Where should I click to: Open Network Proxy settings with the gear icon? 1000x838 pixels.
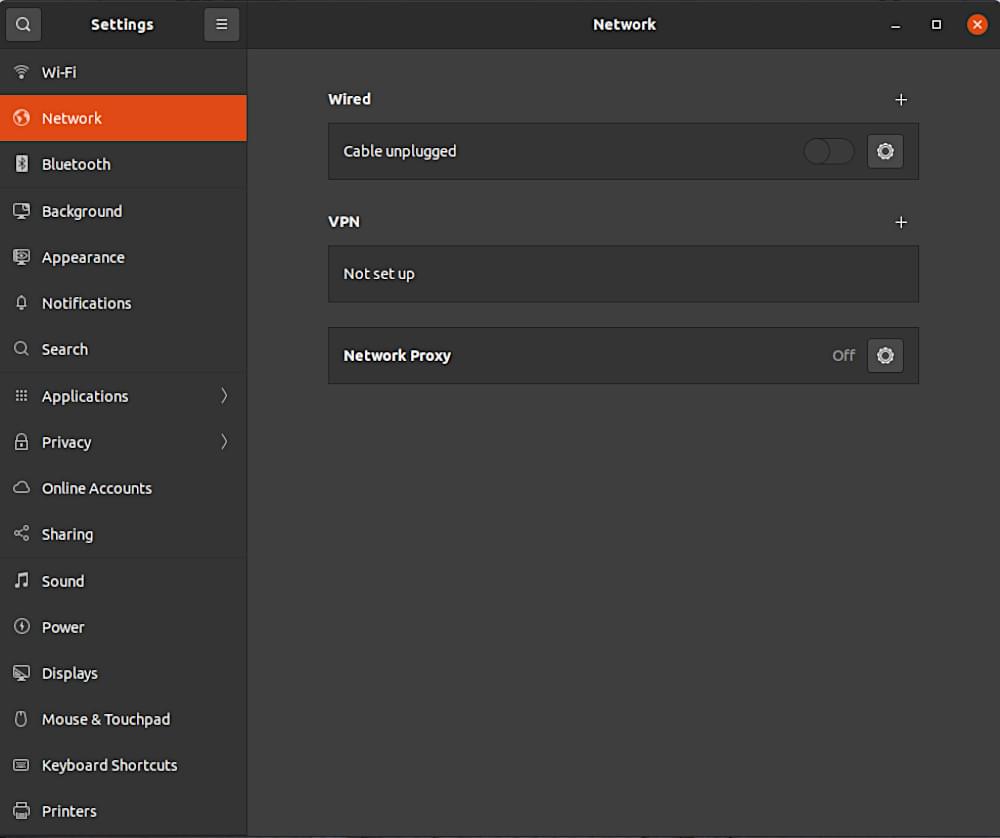tap(885, 355)
